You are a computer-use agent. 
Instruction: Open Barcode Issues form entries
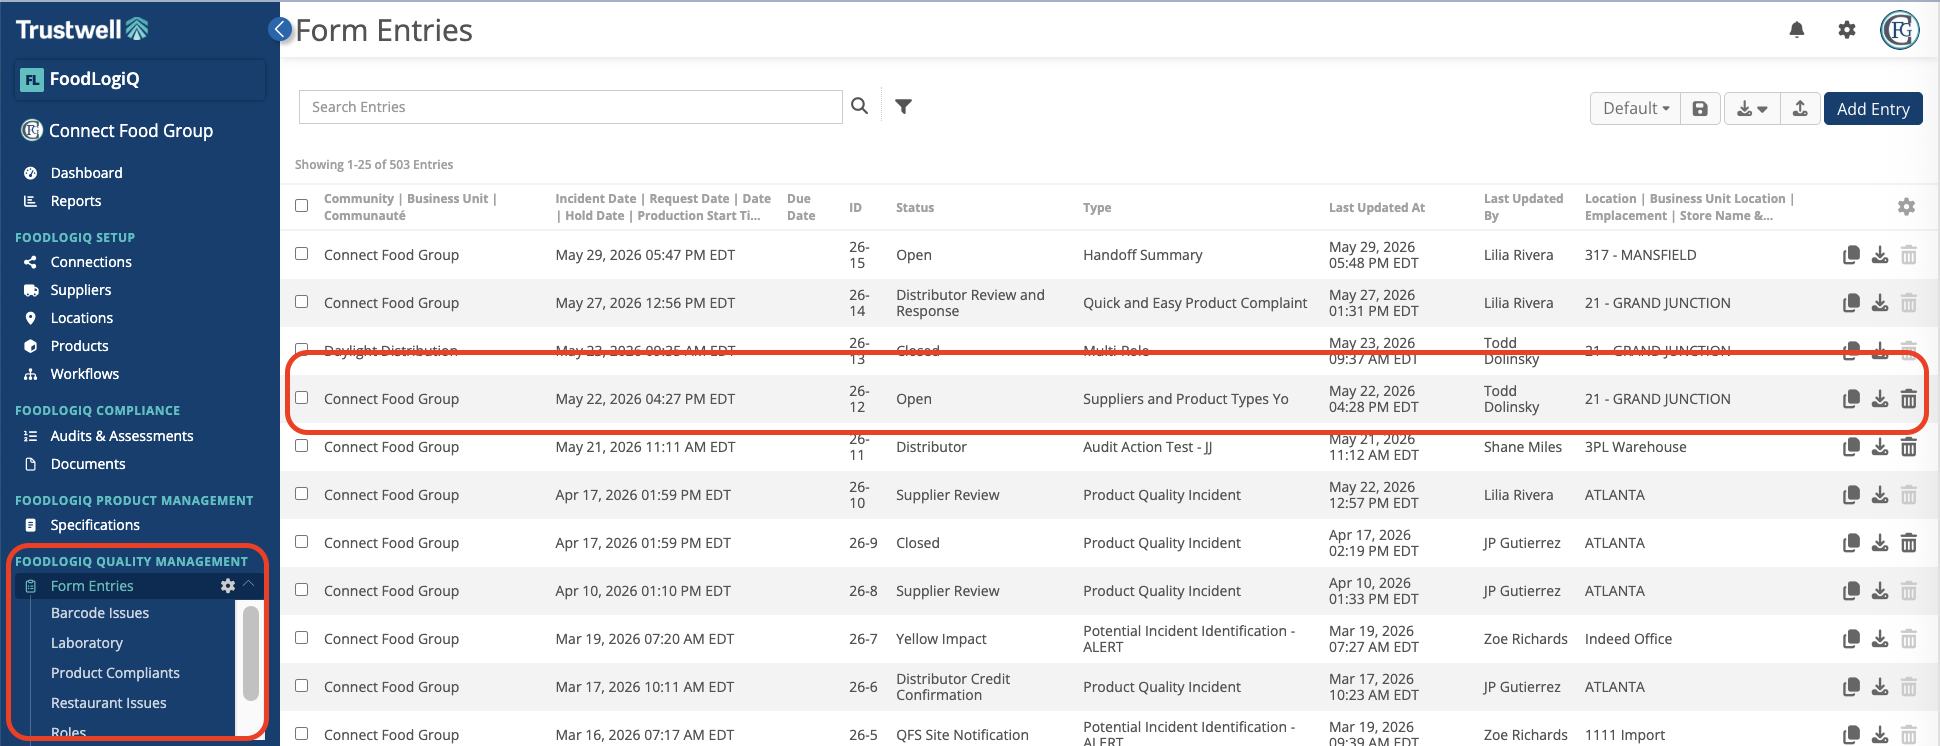tap(100, 613)
